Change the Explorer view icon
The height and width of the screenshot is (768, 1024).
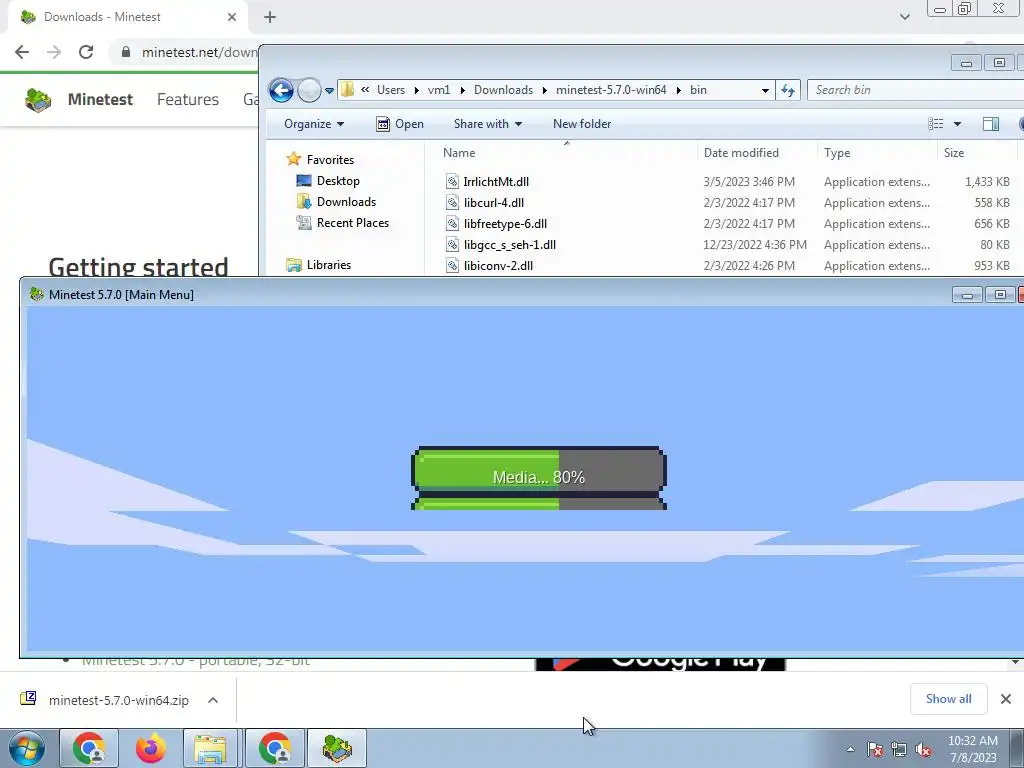[x=935, y=124]
